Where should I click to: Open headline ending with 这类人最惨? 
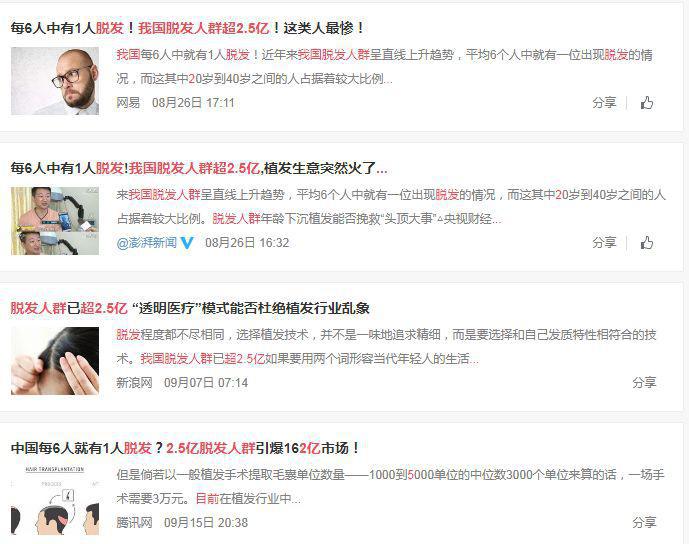tap(188, 28)
